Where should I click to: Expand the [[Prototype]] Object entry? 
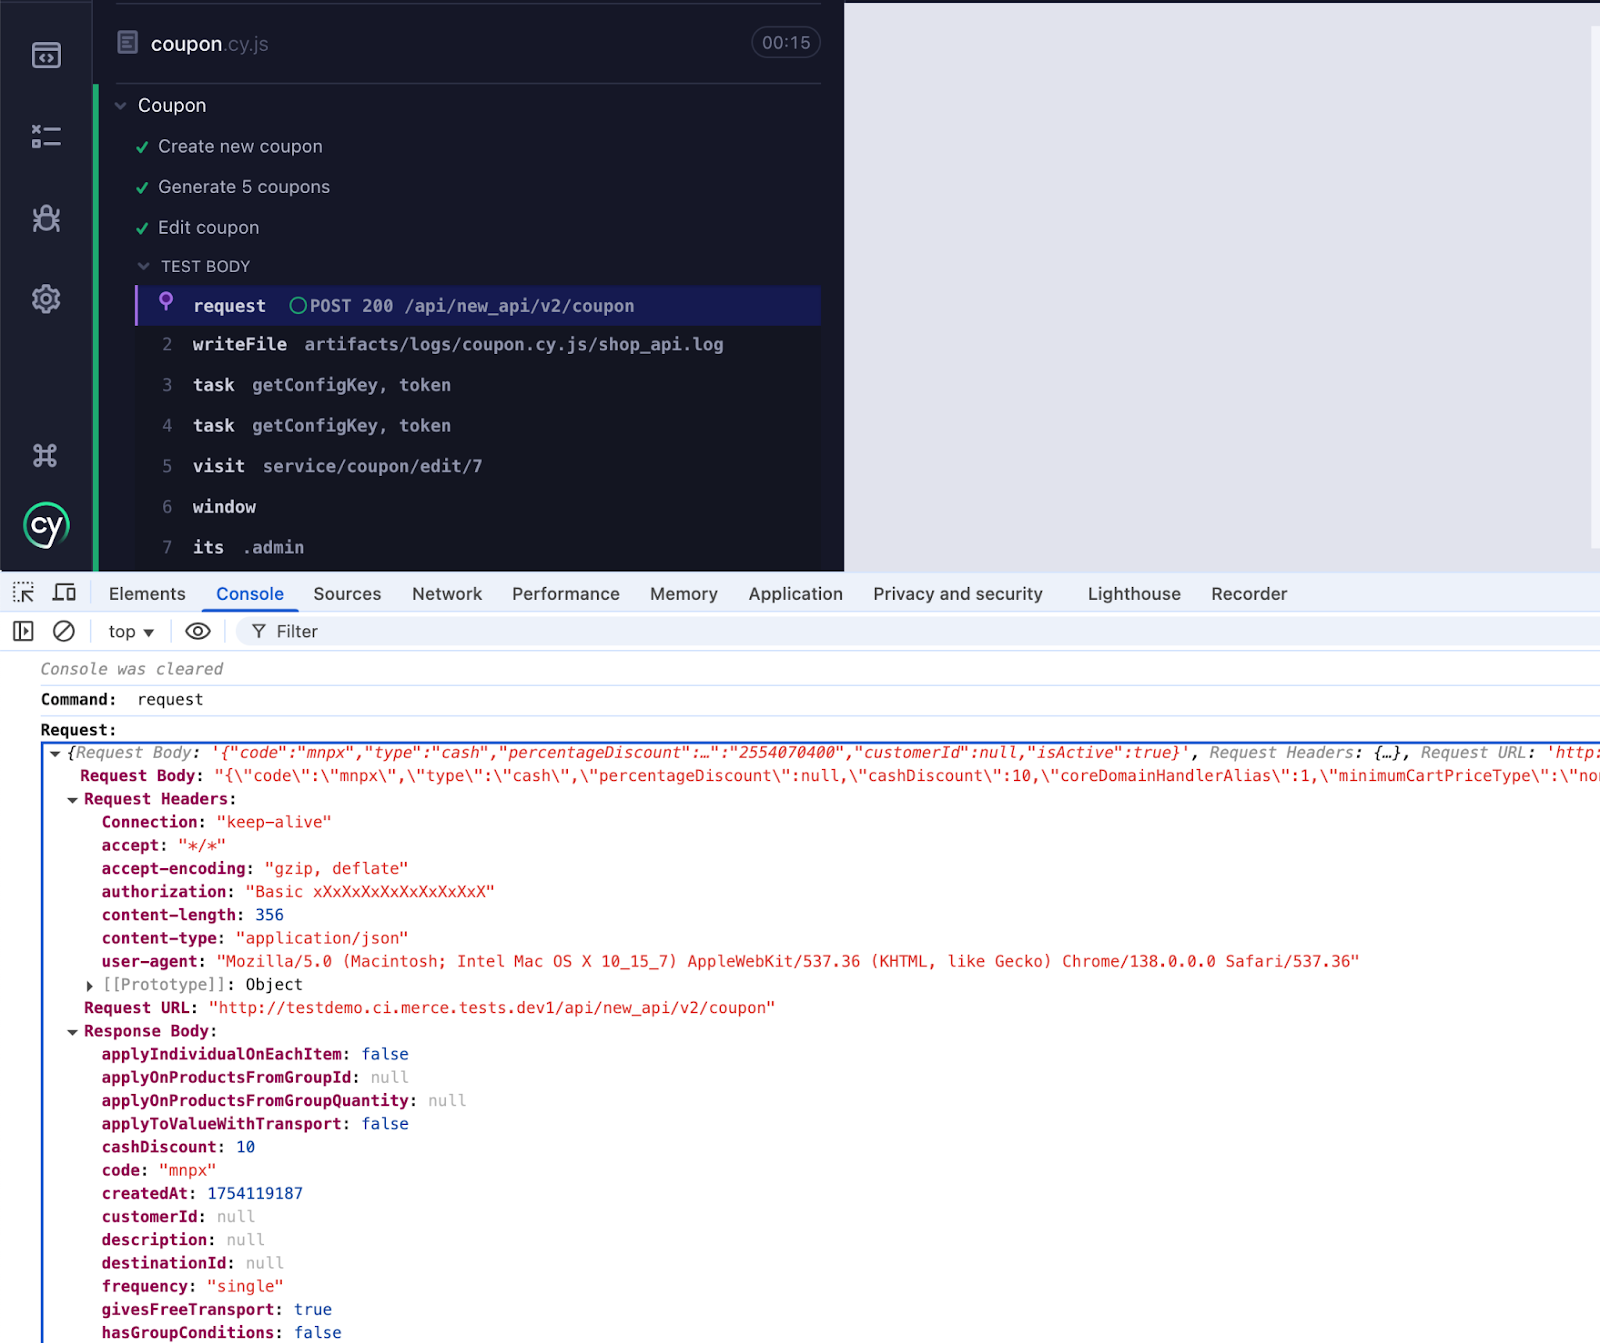[x=90, y=986]
